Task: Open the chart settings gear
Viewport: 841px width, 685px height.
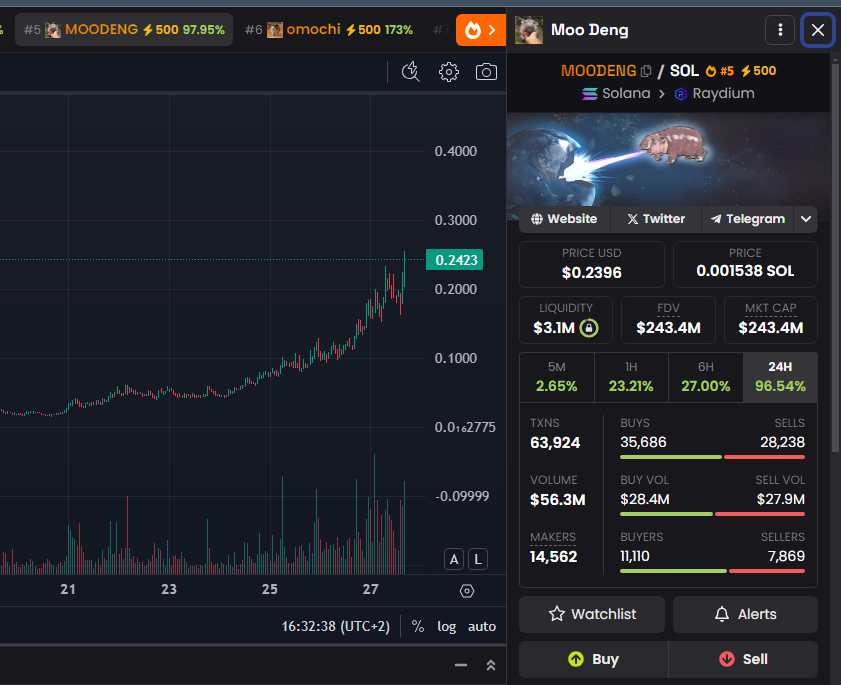Action: 448,72
